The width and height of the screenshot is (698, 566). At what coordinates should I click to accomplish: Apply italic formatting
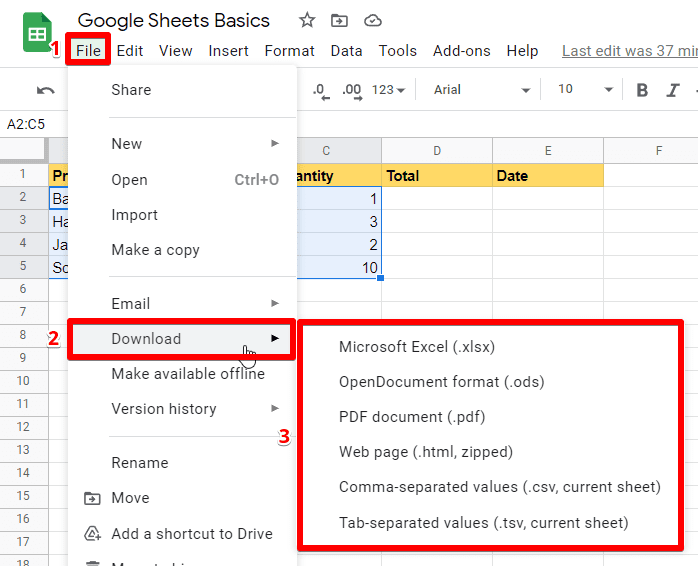point(673,90)
